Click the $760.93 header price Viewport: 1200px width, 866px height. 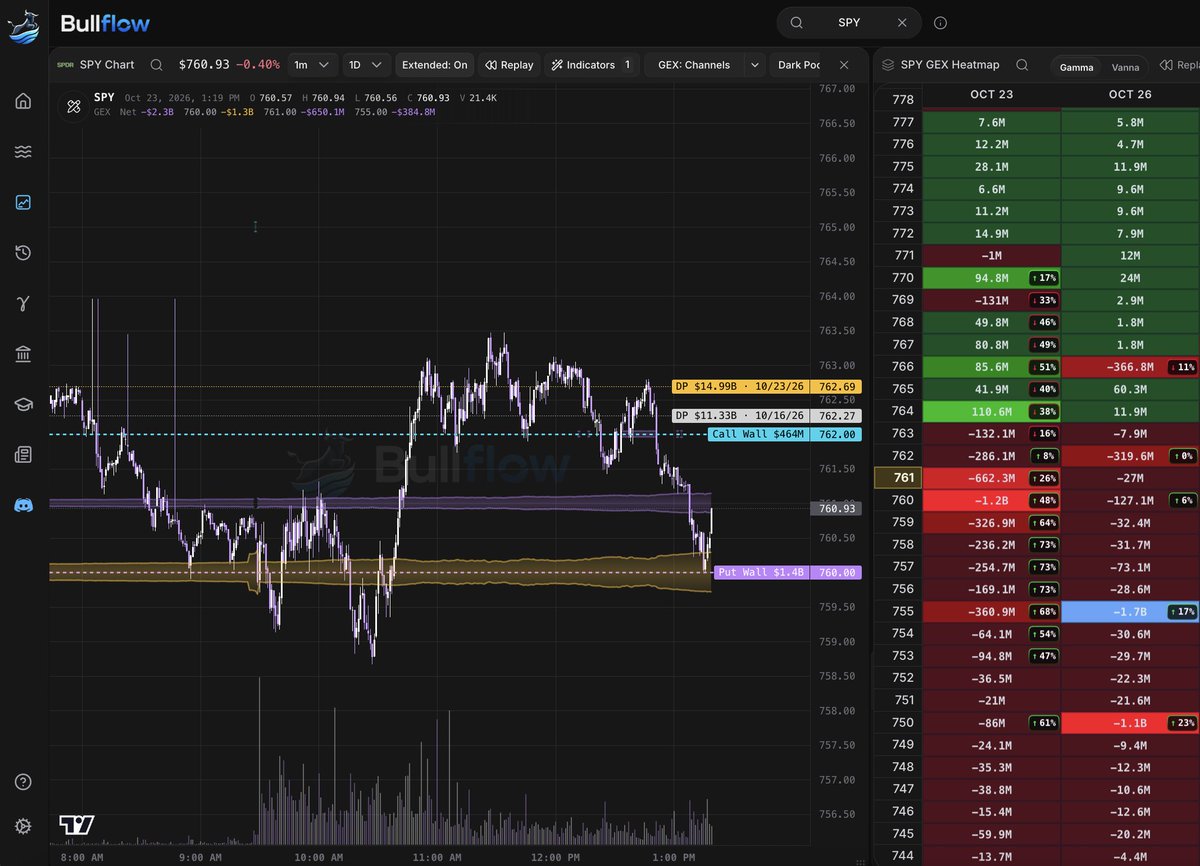pyautogui.click(x=204, y=65)
